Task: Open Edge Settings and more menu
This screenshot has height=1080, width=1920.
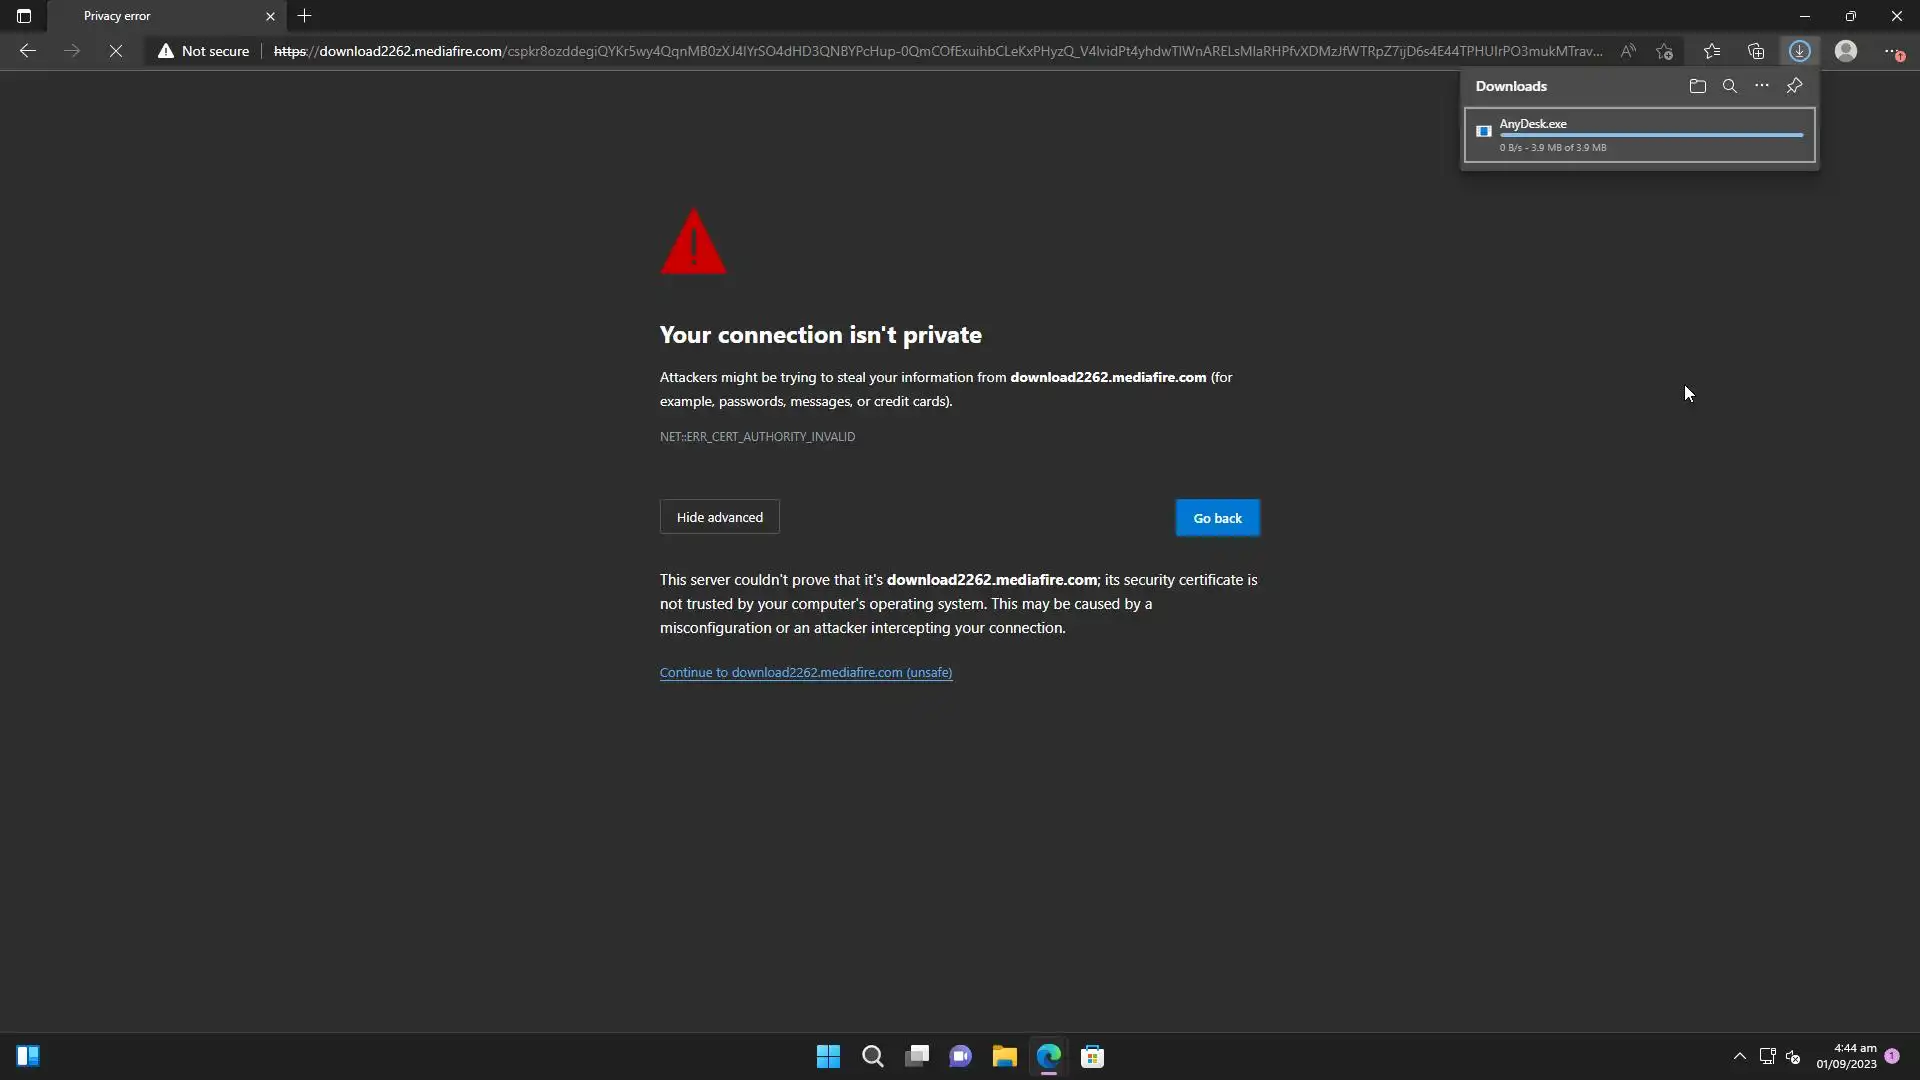Action: 1892,51
